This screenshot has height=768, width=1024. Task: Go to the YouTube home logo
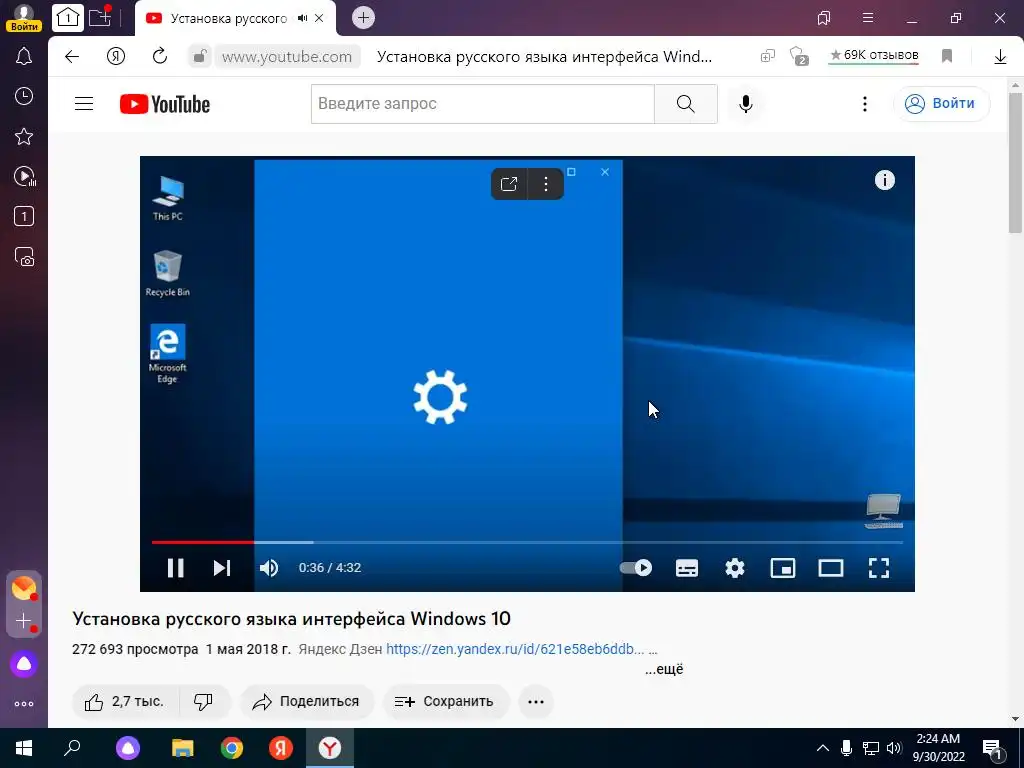(165, 104)
